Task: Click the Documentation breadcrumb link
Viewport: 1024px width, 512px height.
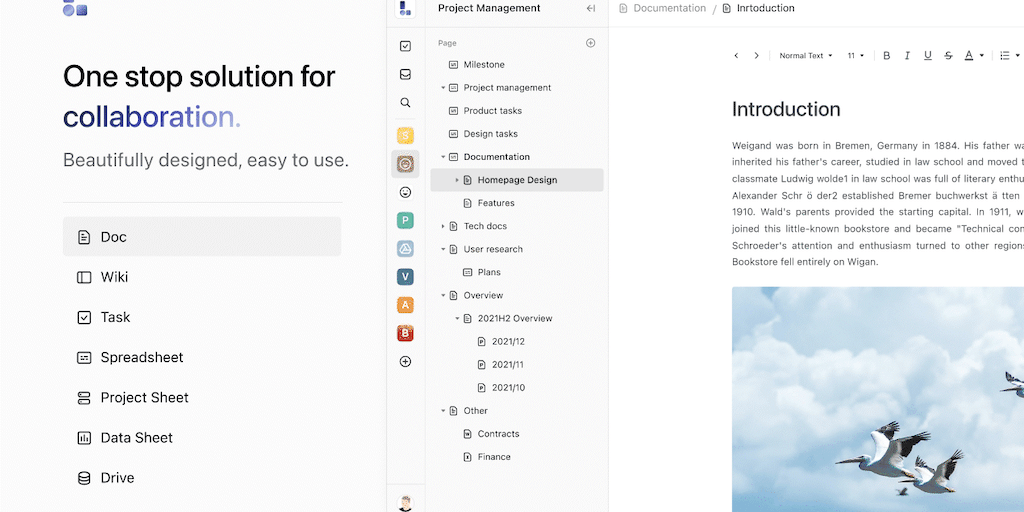Action: 669,8
